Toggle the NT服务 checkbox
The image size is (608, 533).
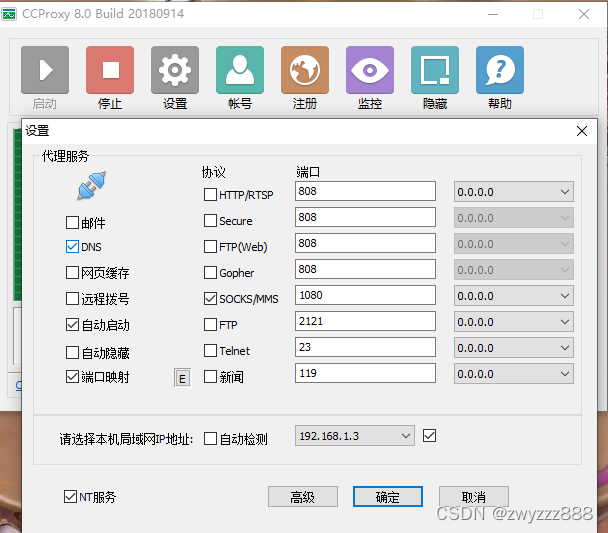pos(70,496)
